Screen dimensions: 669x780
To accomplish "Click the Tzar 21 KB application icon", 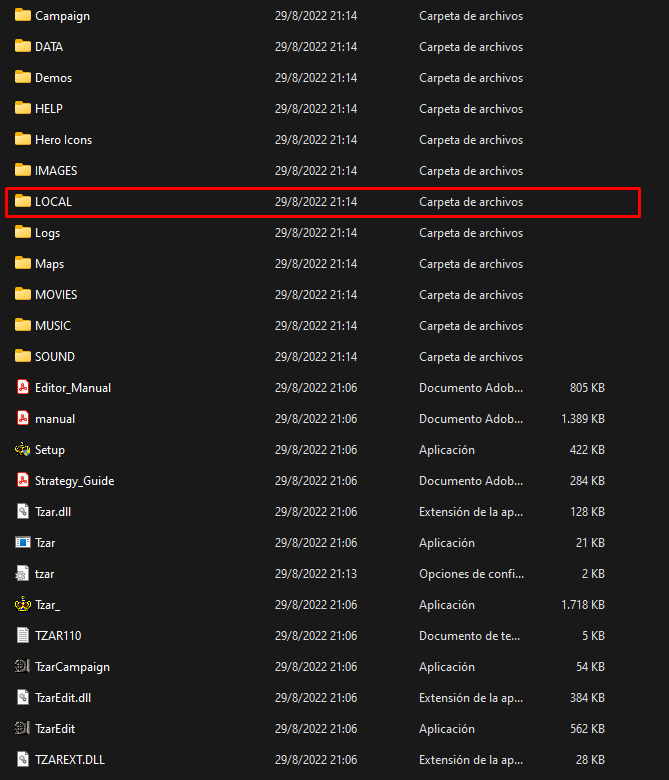I will coord(23,542).
